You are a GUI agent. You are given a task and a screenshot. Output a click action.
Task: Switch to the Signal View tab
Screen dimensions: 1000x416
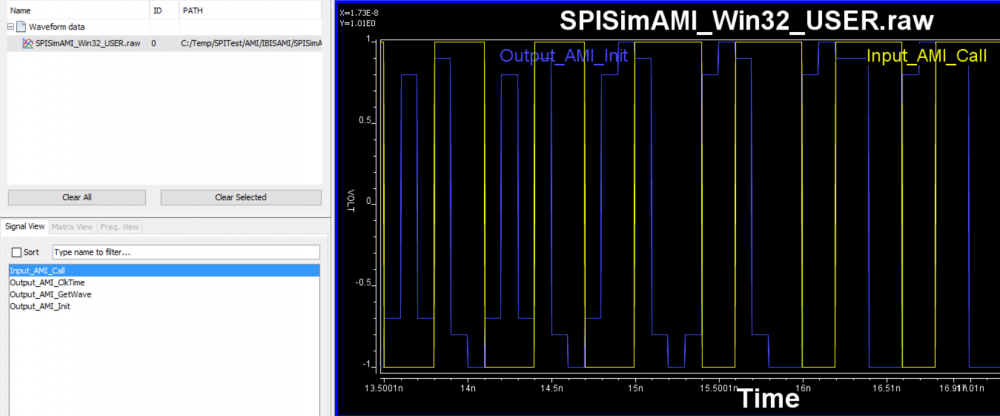tap(24, 227)
